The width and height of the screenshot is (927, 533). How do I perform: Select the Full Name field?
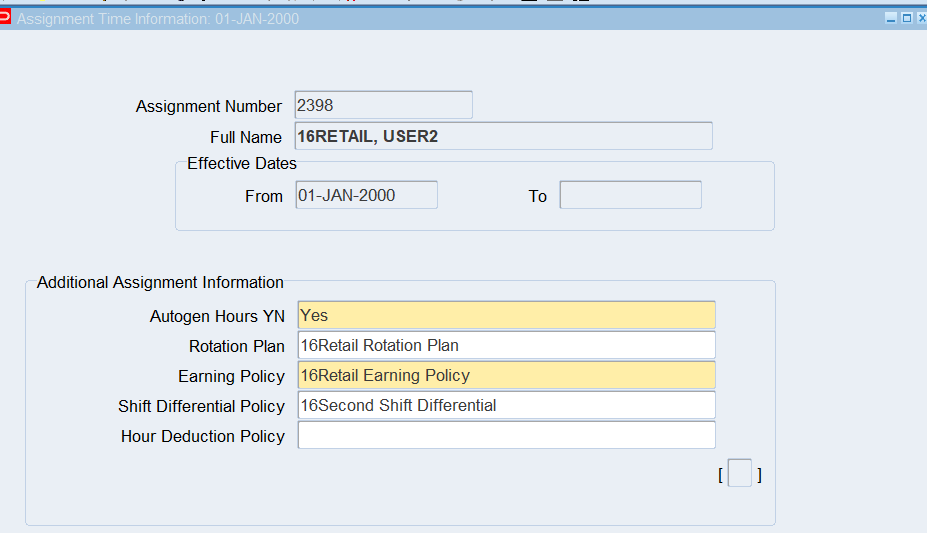tap(504, 136)
